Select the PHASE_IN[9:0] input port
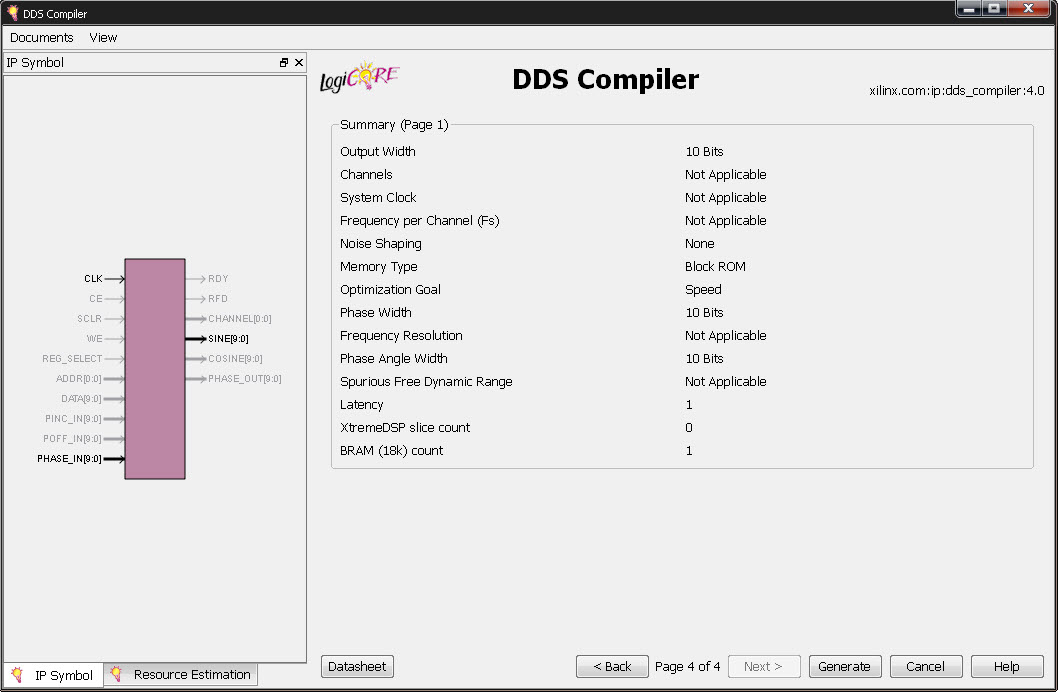Image resolution: width=1058 pixels, height=692 pixels. point(69,459)
